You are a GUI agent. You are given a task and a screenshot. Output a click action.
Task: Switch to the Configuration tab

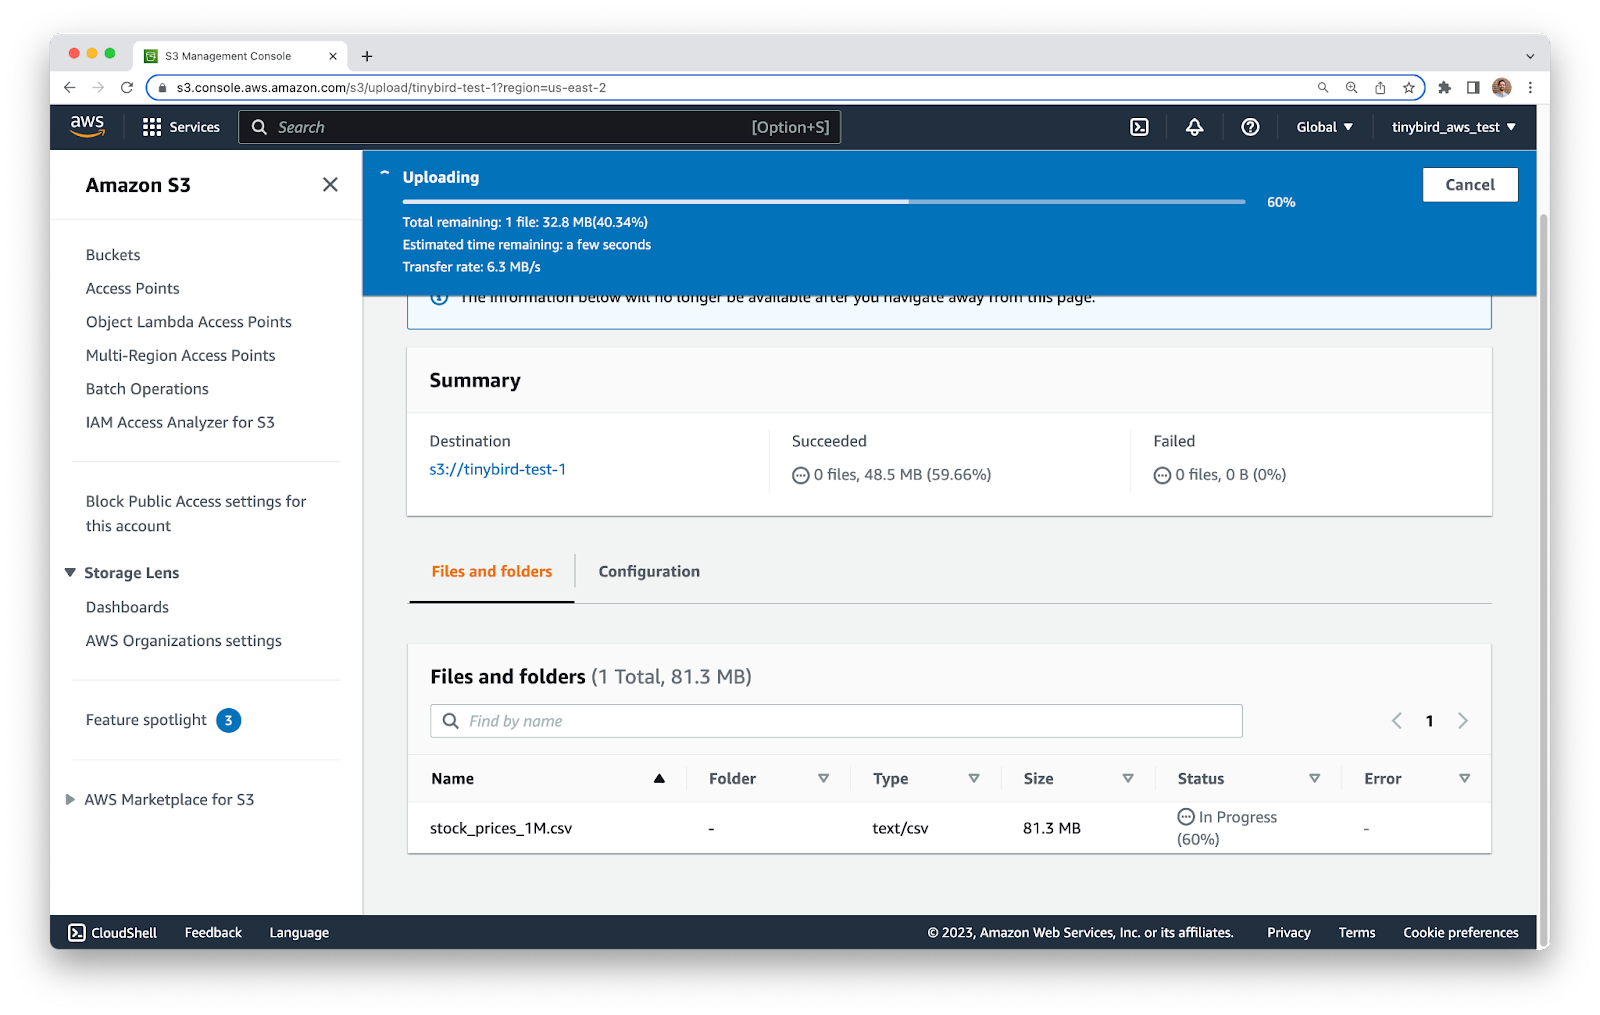pos(649,572)
